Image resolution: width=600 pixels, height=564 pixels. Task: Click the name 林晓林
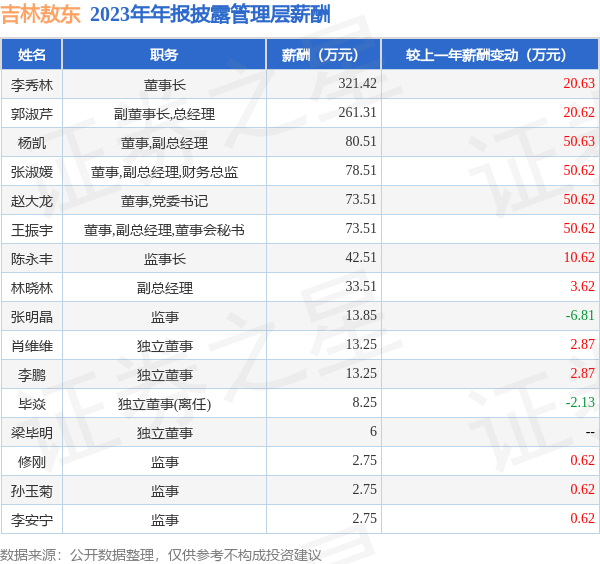coord(32,287)
